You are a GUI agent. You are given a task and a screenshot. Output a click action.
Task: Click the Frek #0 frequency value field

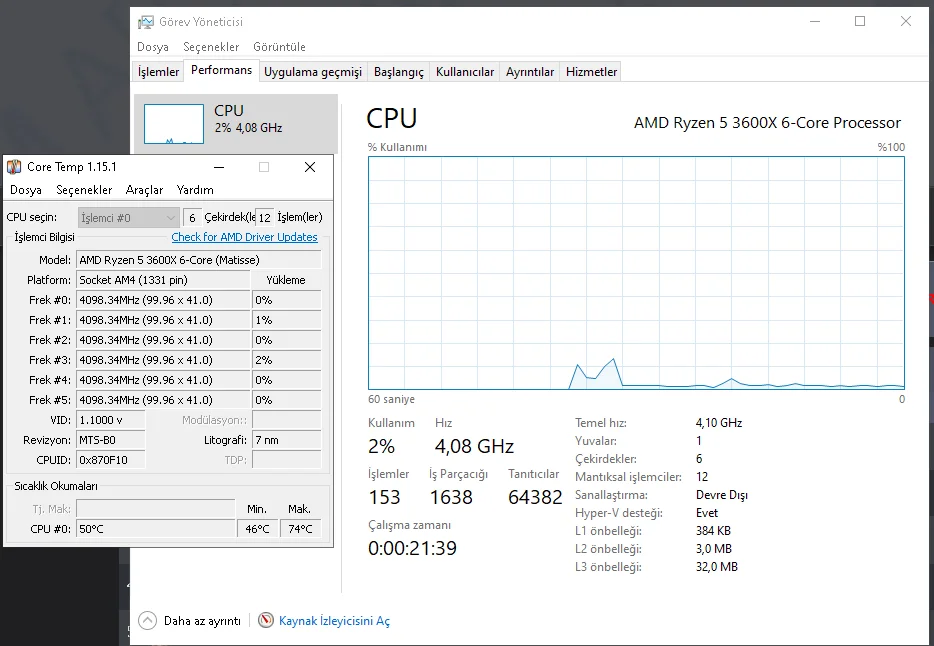pos(163,300)
